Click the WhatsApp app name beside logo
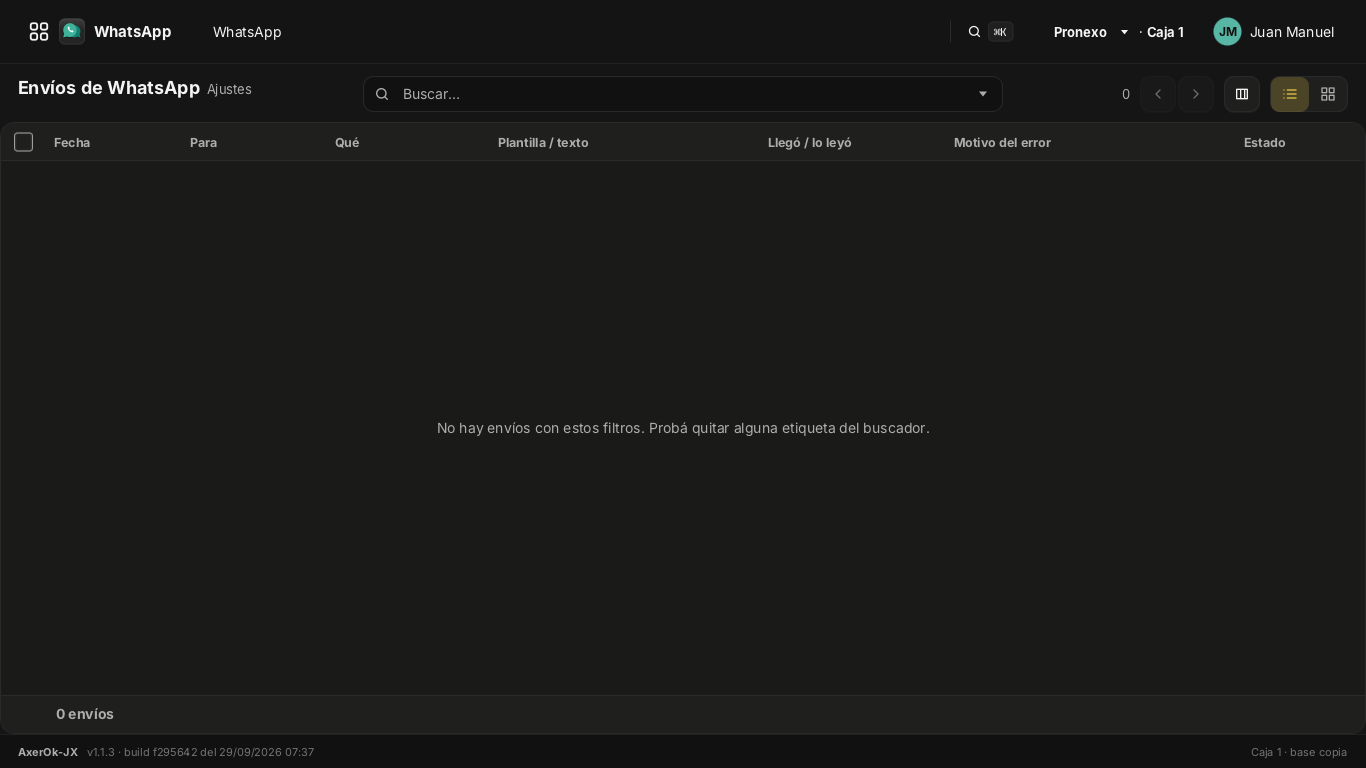The height and width of the screenshot is (768, 1366). click(x=133, y=32)
